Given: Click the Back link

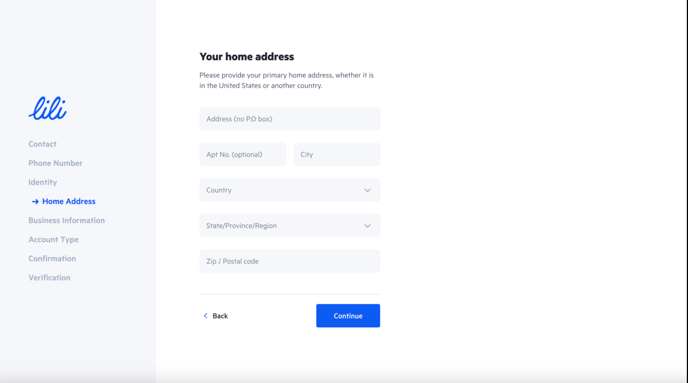Looking at the screenshot, I should [215, 316].
